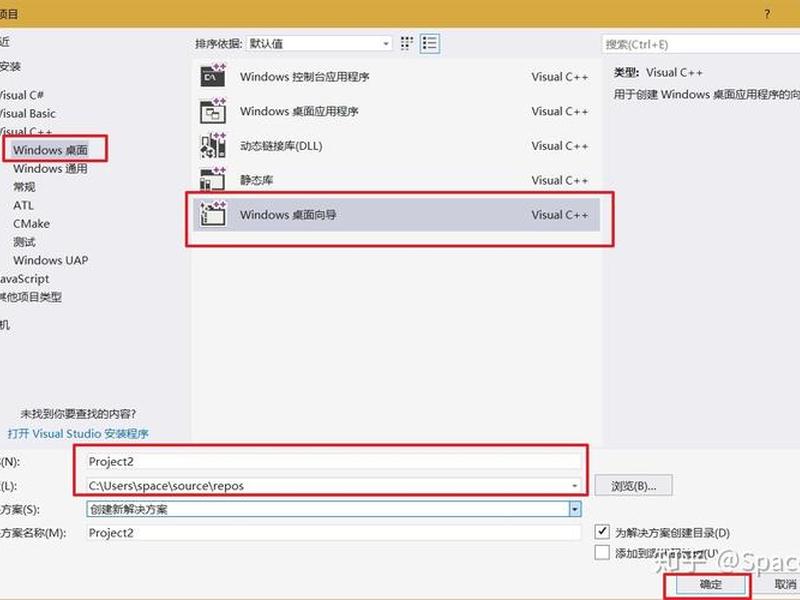Click the 取消 button

[x=781, y=585]
